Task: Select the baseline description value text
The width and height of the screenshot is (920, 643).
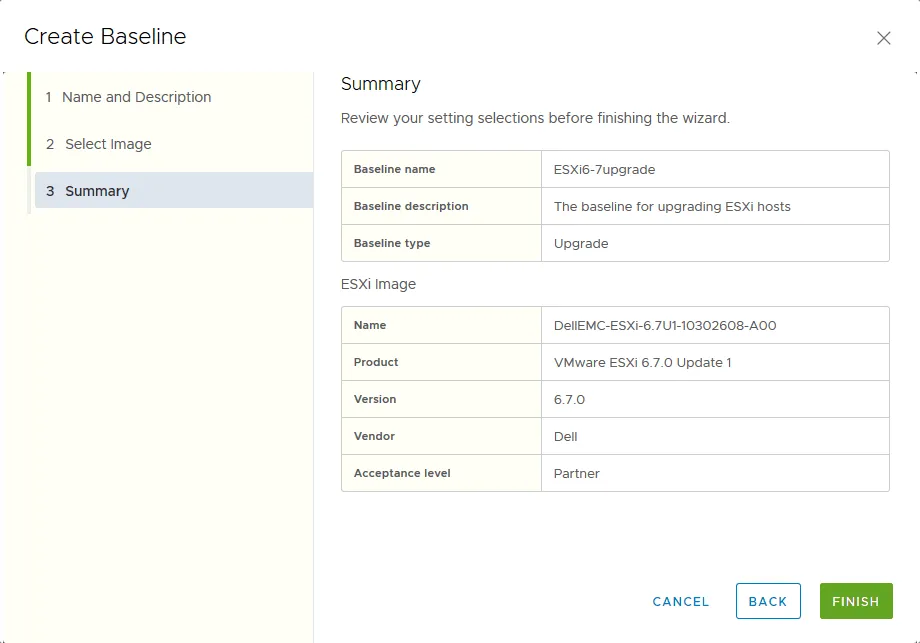Action: (x=671, y=206)
